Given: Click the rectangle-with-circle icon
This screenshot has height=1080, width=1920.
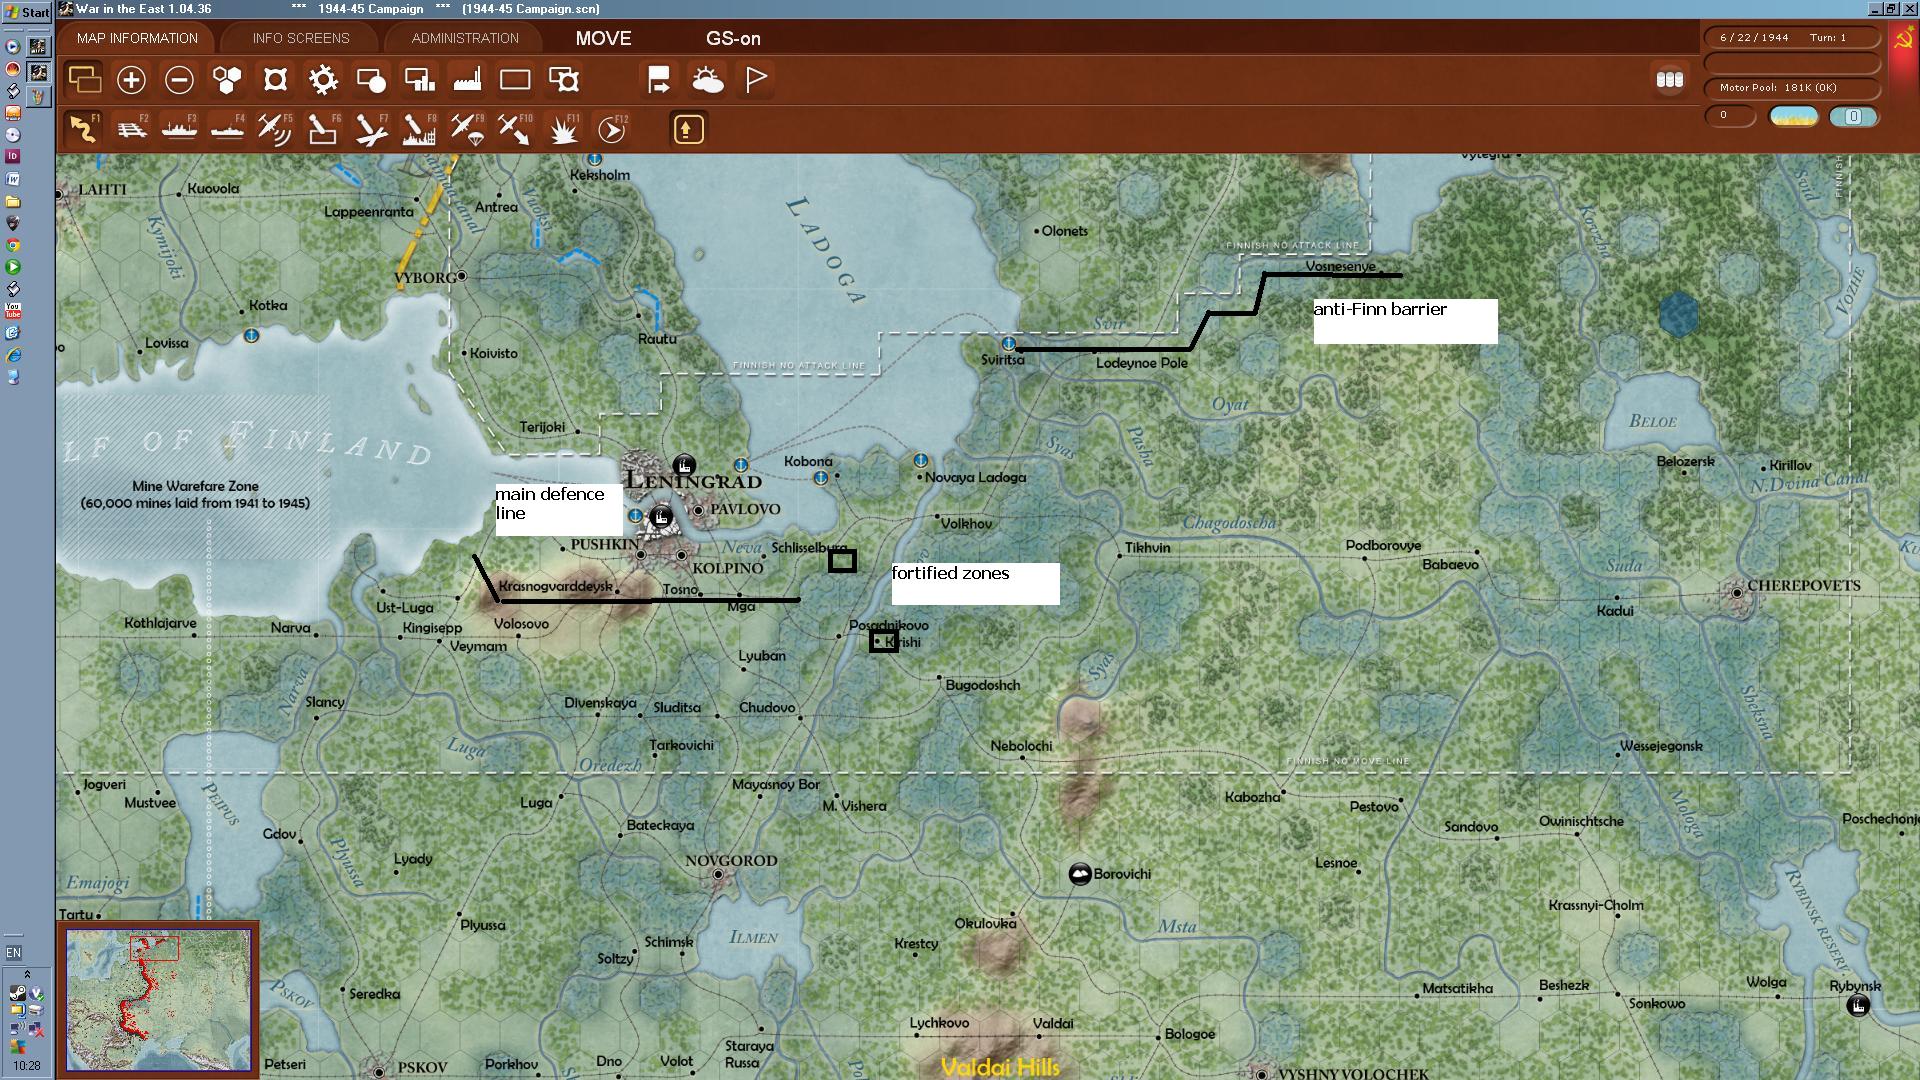Looking at the screenshot, I should (x=371, y=80).
